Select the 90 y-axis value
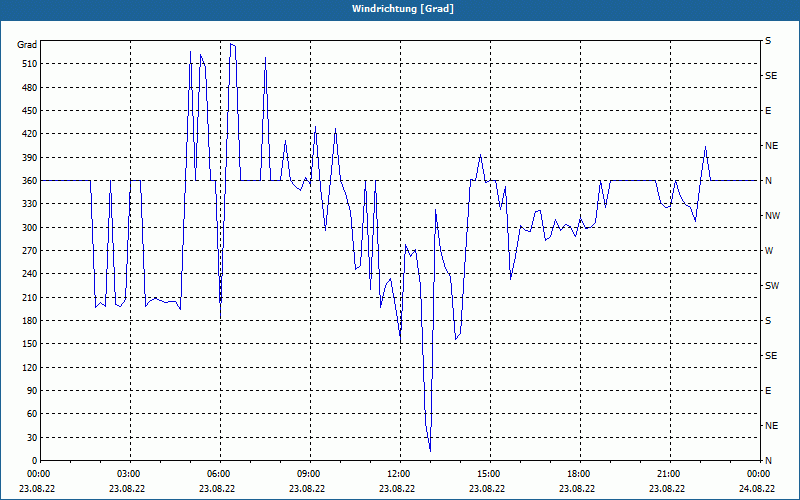Image resolution: width=800 pixels, height=500 pixels. [x=32, y=391]
